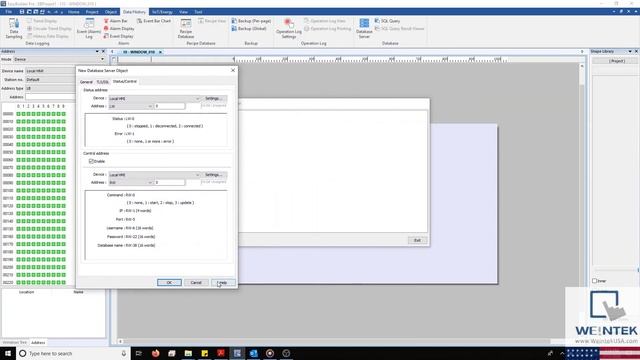Viewport: 640px width, 360px height.
Task: Select Backup (Per-page) in the ribbon
Action: pos(251,21)
